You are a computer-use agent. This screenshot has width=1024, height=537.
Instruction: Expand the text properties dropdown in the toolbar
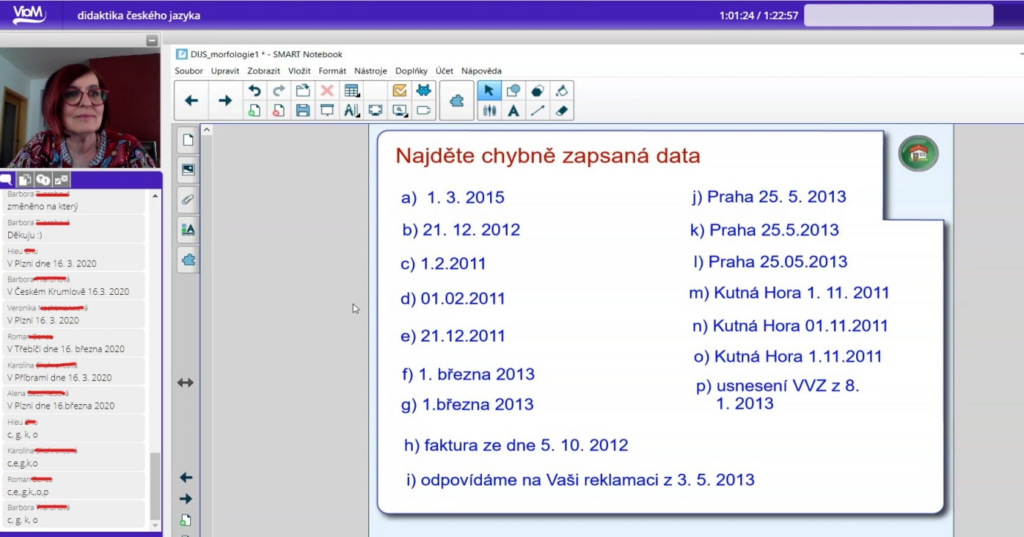pyautogui.click(x=351, y=111)
